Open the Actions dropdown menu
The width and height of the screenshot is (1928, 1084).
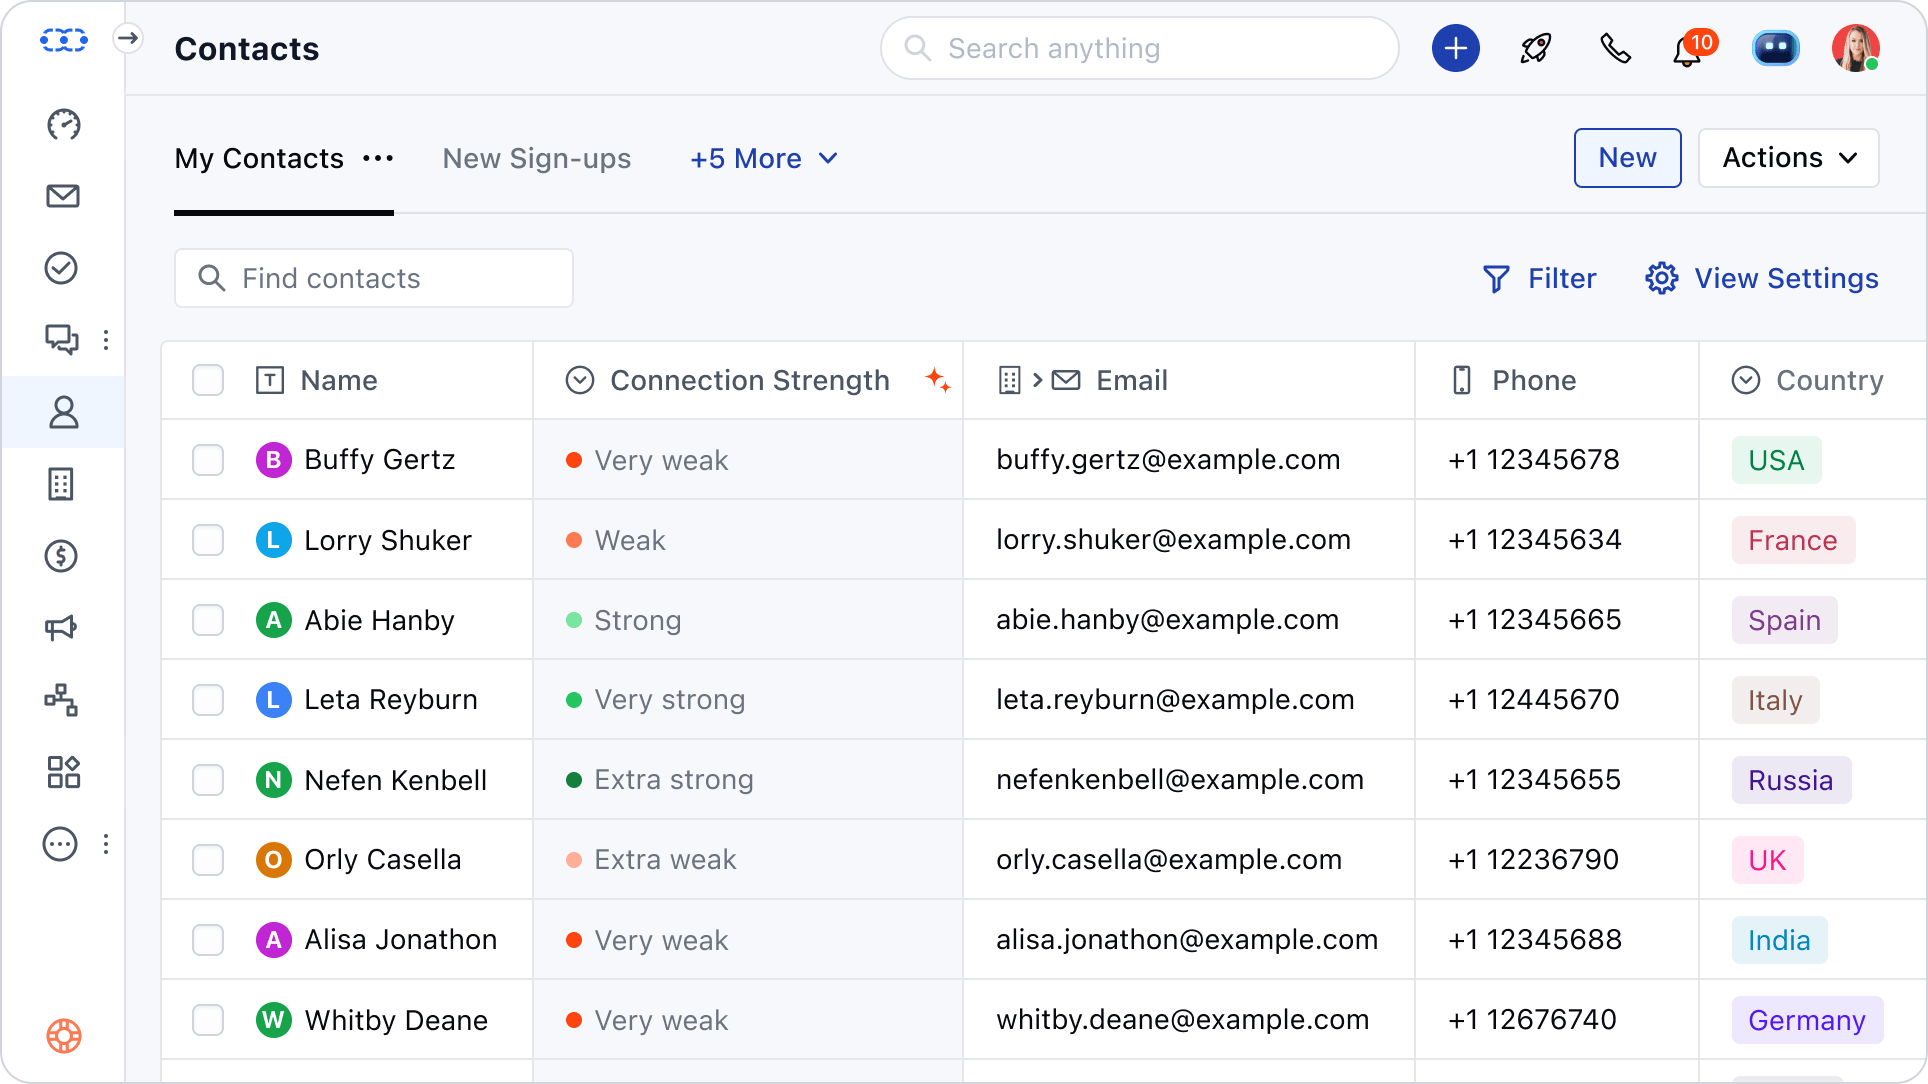click(1790, 159)
